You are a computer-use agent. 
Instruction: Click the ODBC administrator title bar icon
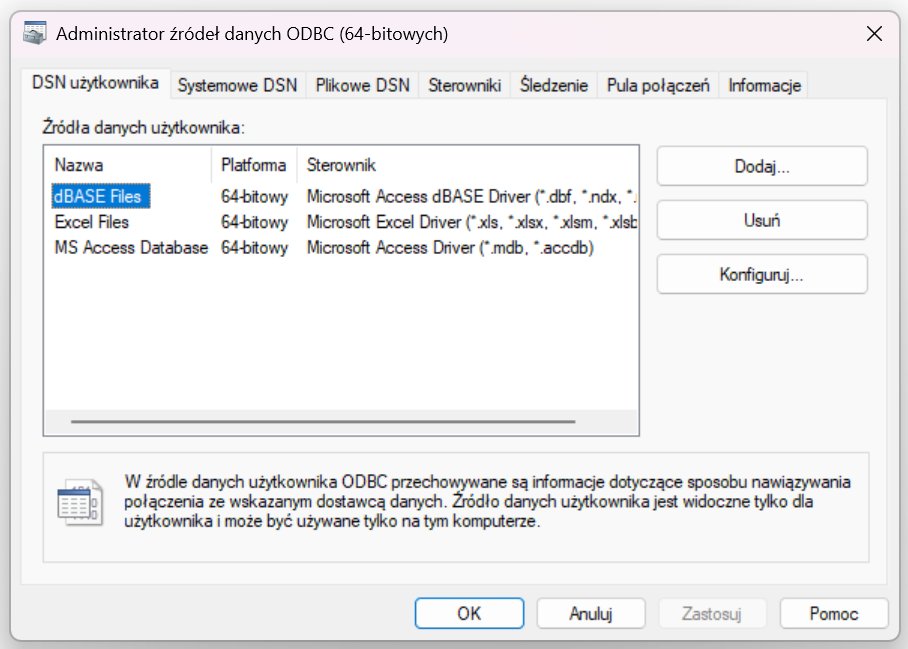point(35,34)
